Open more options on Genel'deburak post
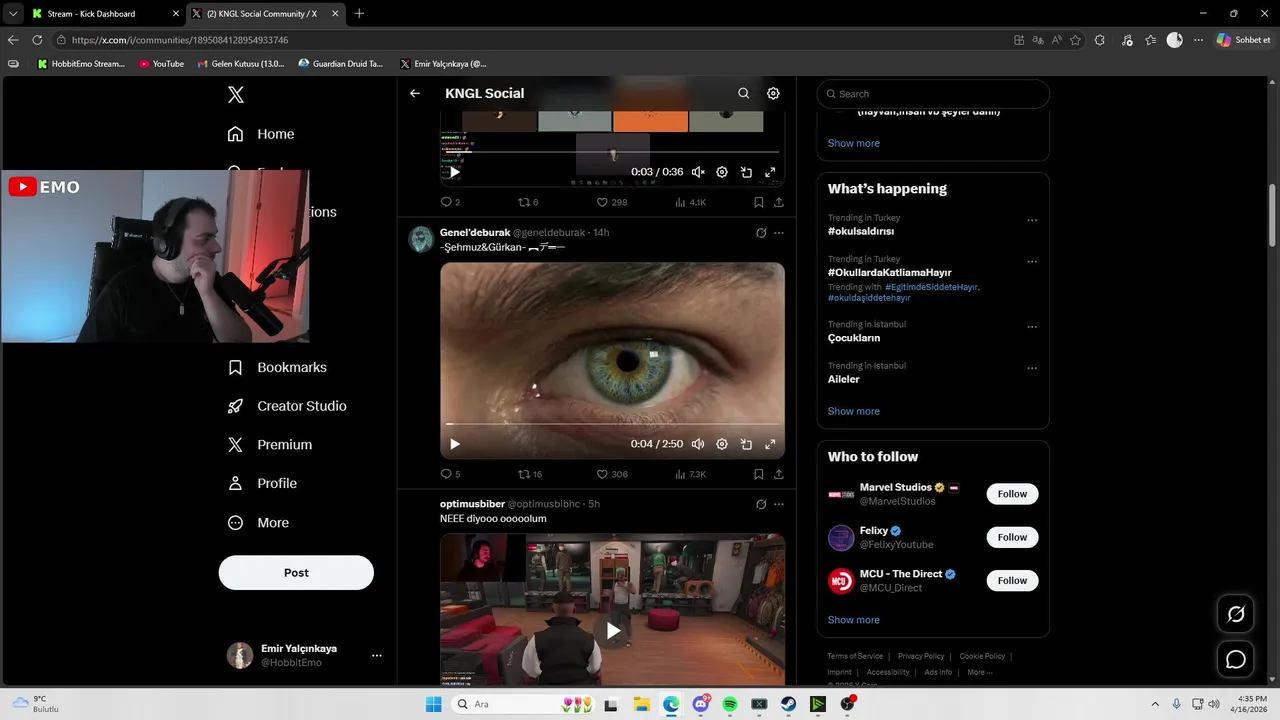 point(779,233)
